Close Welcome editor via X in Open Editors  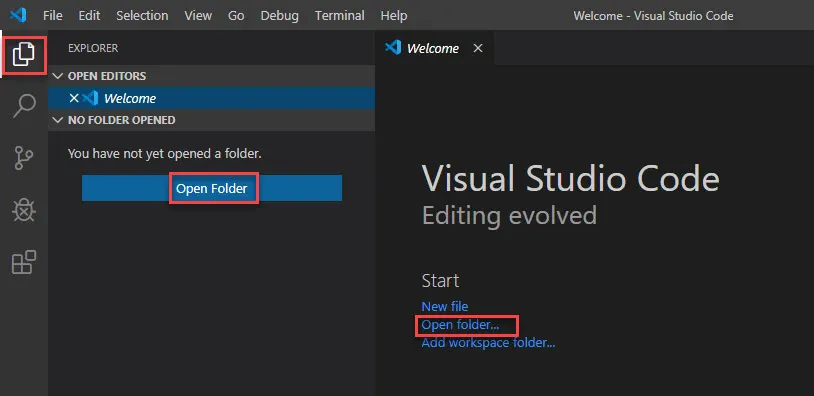point(74,98)
